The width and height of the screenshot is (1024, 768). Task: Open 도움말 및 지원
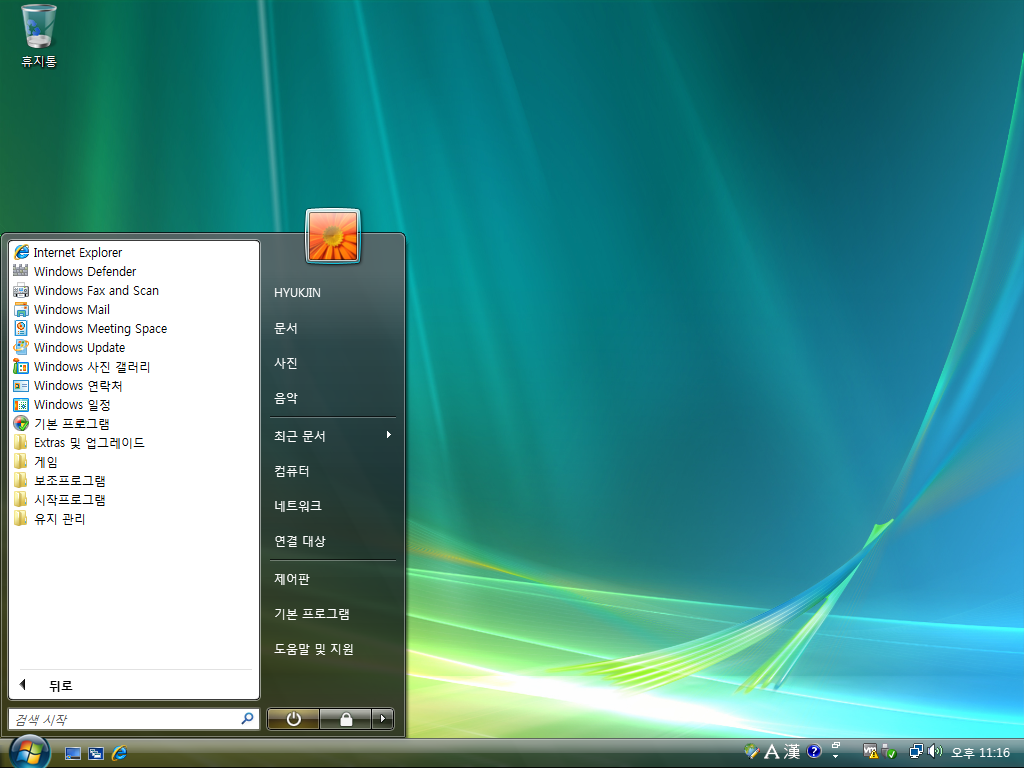coord(332,648)
